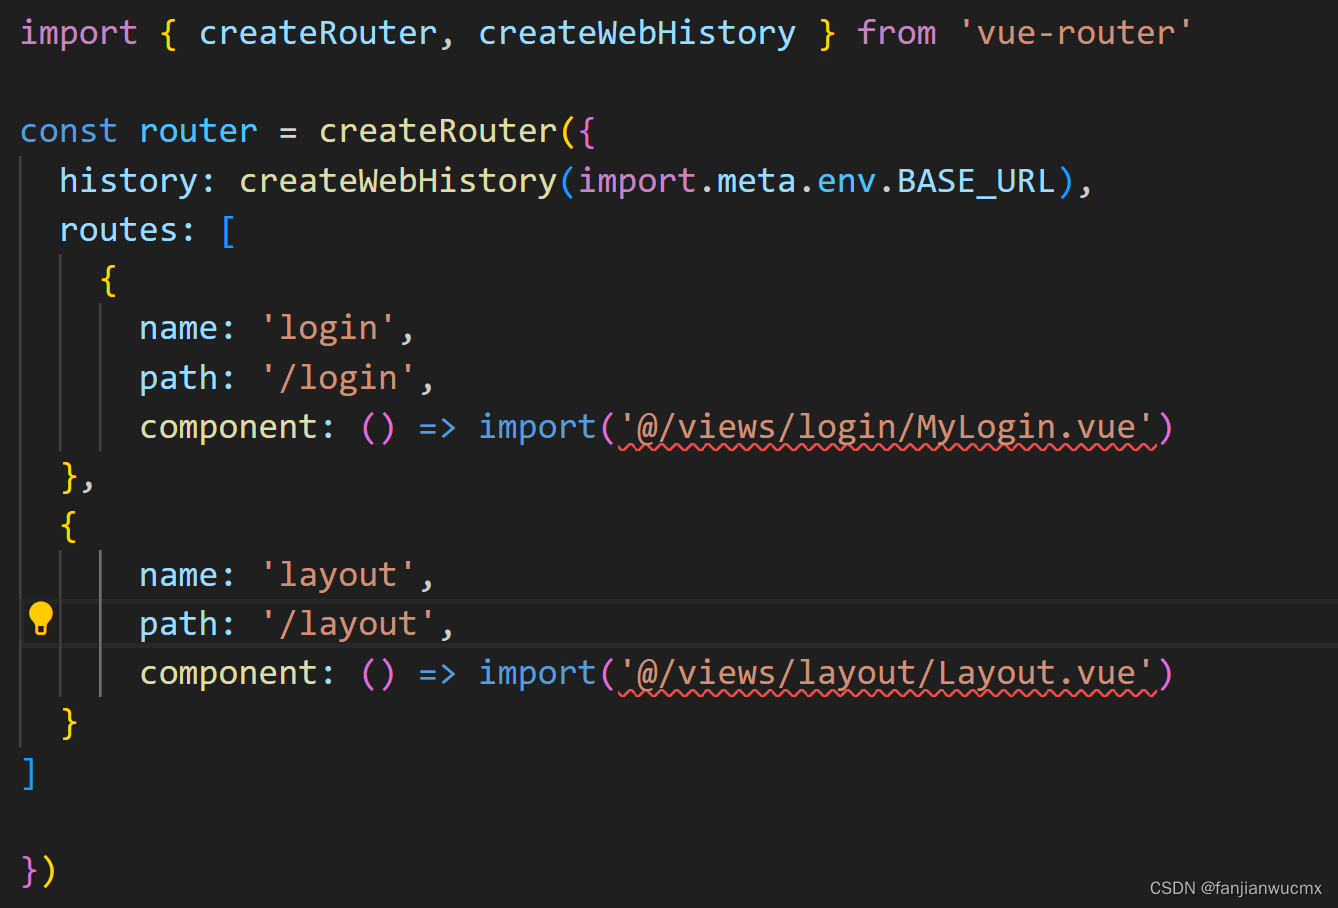Click the blue closing square bracket

pyautogui.click(x=29, y=773)
